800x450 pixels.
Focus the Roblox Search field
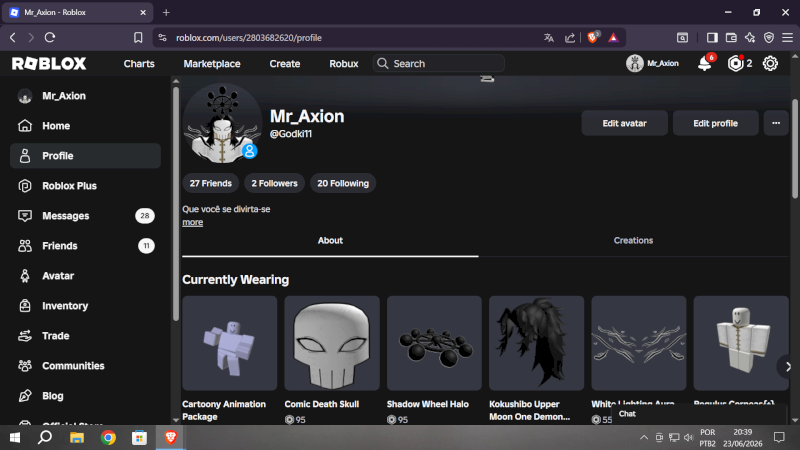pyautogui.click(x=439, y=63)
